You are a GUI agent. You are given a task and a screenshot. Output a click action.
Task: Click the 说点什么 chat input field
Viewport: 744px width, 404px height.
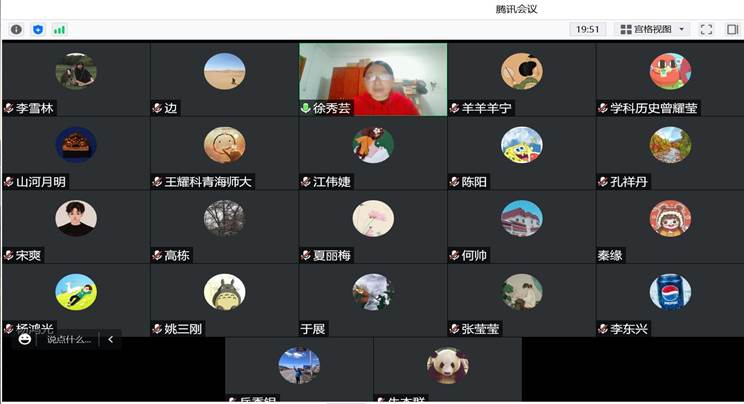pyautogui.click(x=68, y=339)
